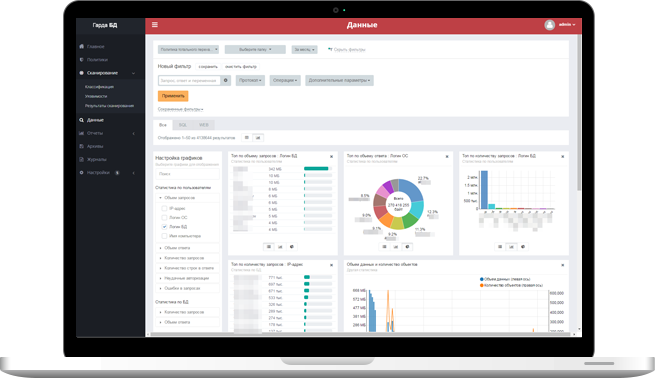Click the Главное home icon in sidebar
The height and width of the screenshot is (378, 655).
pyautogui.click(x=81, y=46)
